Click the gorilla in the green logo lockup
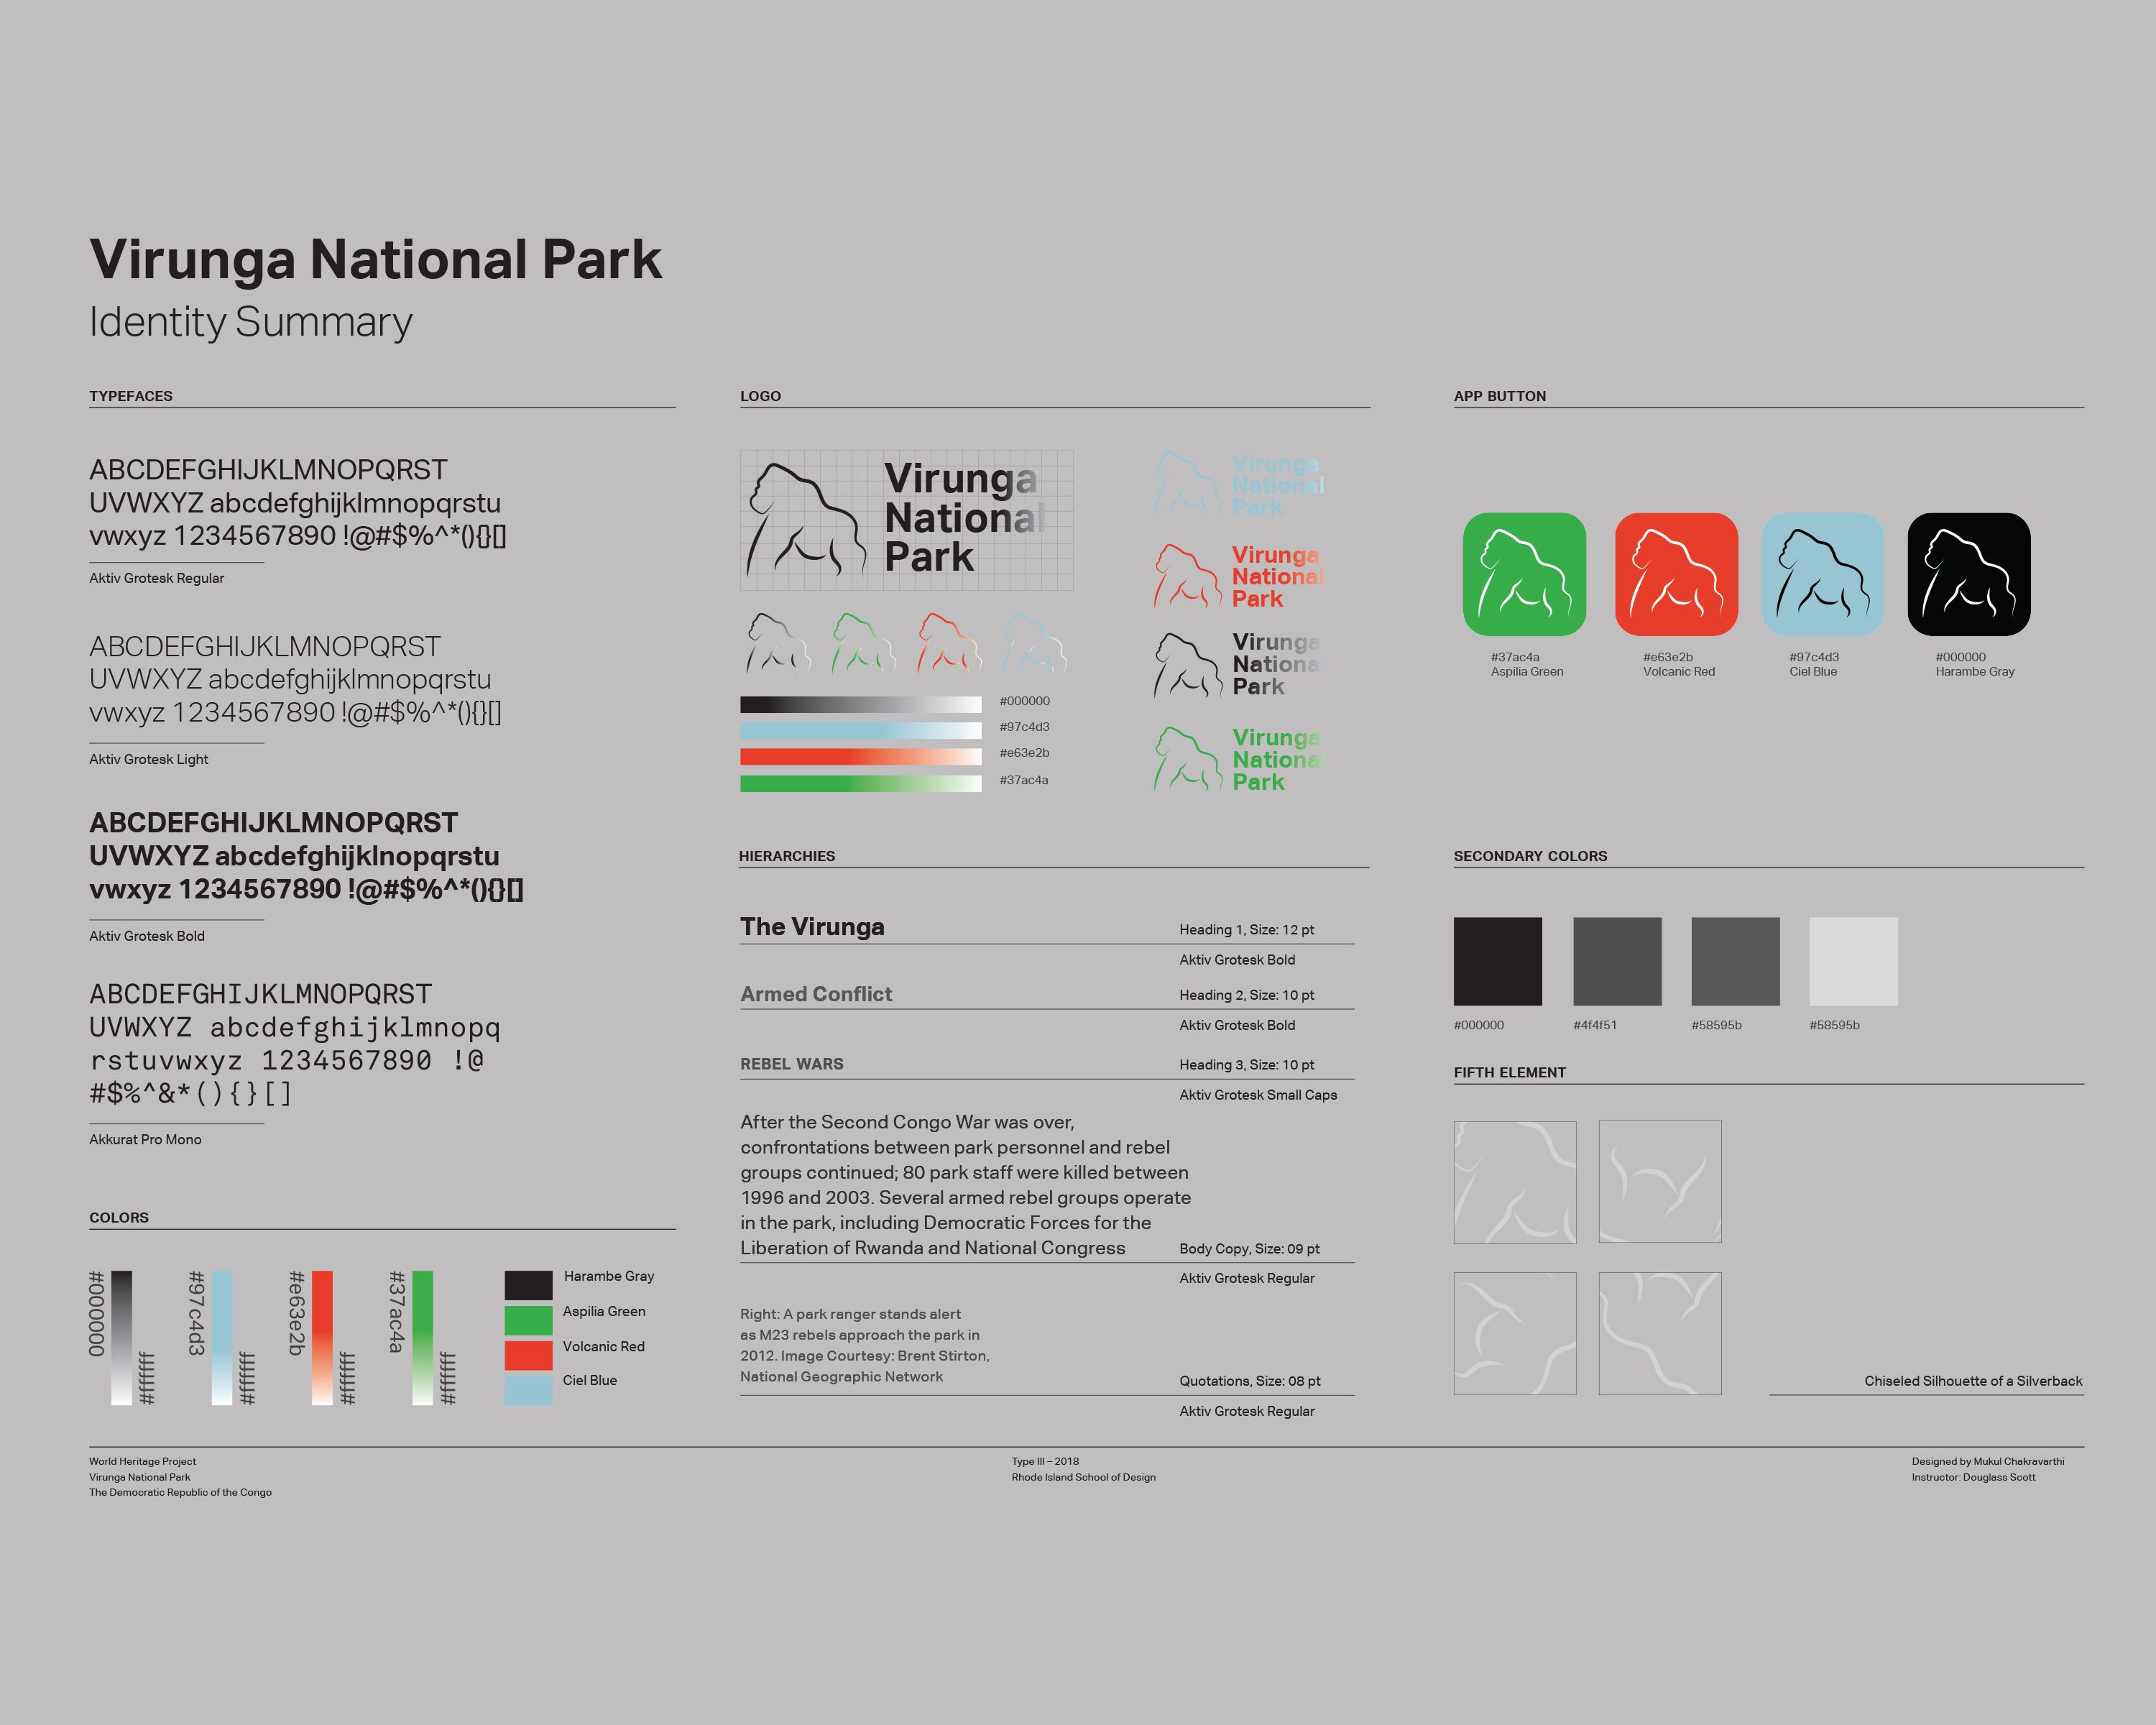This screenshot has height=1725, width=2156. pyautogui.click(x=1187, y=759)
